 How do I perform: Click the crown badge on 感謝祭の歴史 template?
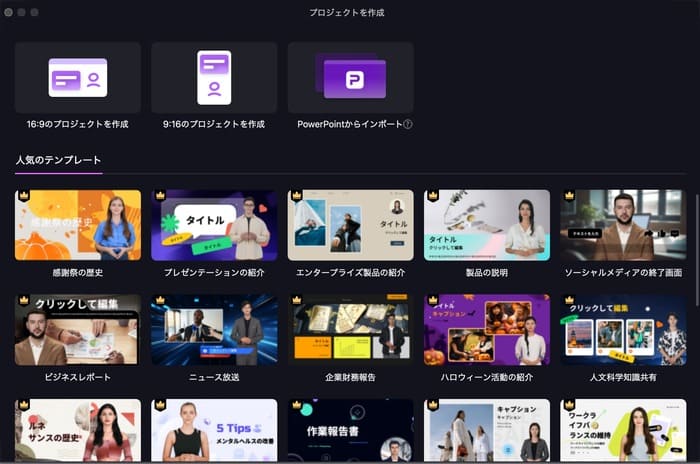pyautogui.click(x=24, y=195)
